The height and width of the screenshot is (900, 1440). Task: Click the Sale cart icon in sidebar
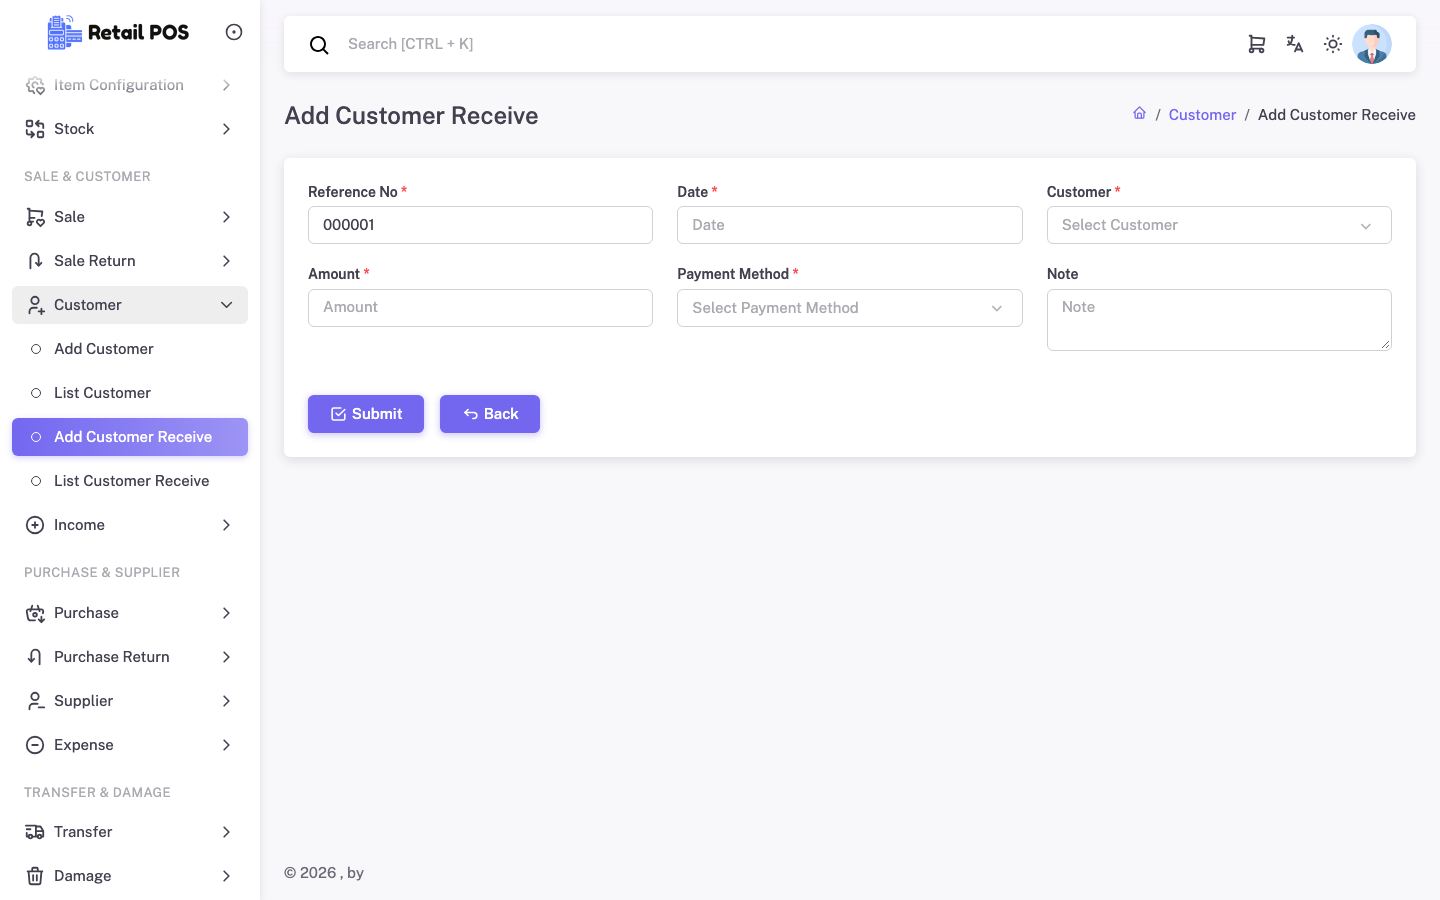pyautogui.click(x=35, y=217)
